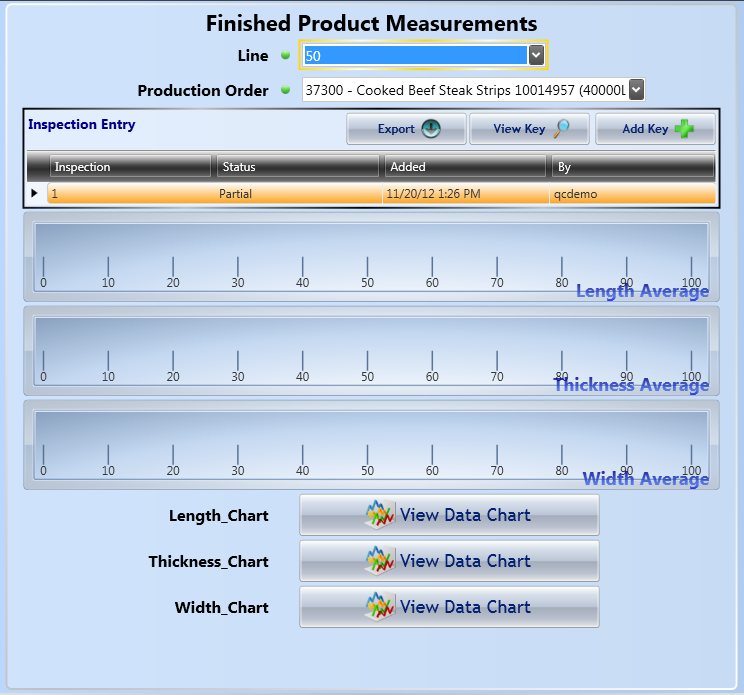Click the View Key magnifier icon

click(562, 129)
